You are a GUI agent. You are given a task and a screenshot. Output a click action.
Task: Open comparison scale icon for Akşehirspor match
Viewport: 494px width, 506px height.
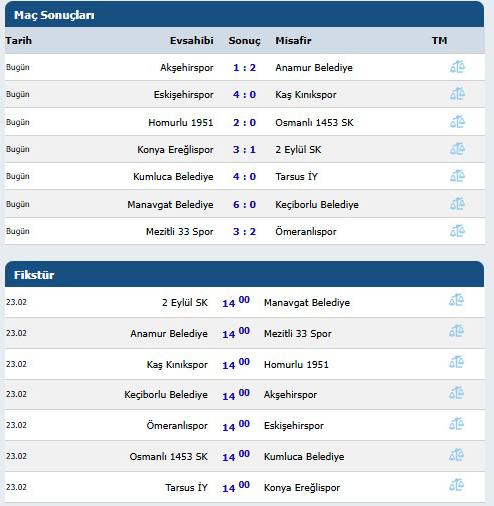pyautogui.click(x=457, y=67)
